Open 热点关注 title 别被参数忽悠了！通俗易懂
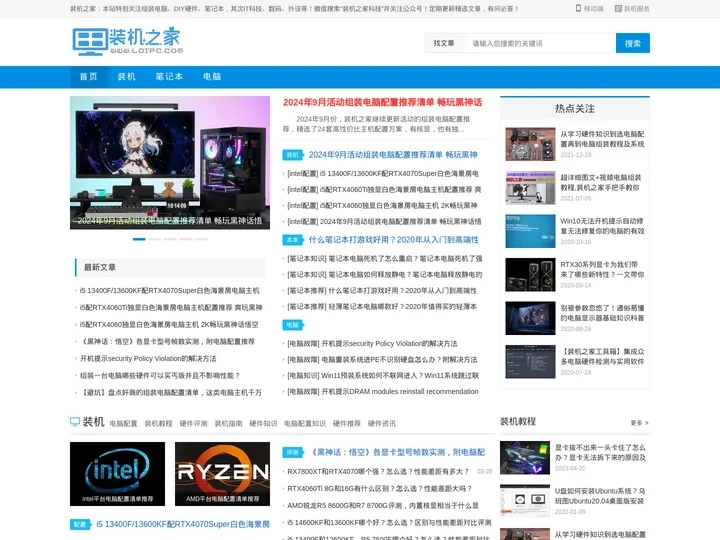This screenshot has width=720, height=540. [602, 313]
